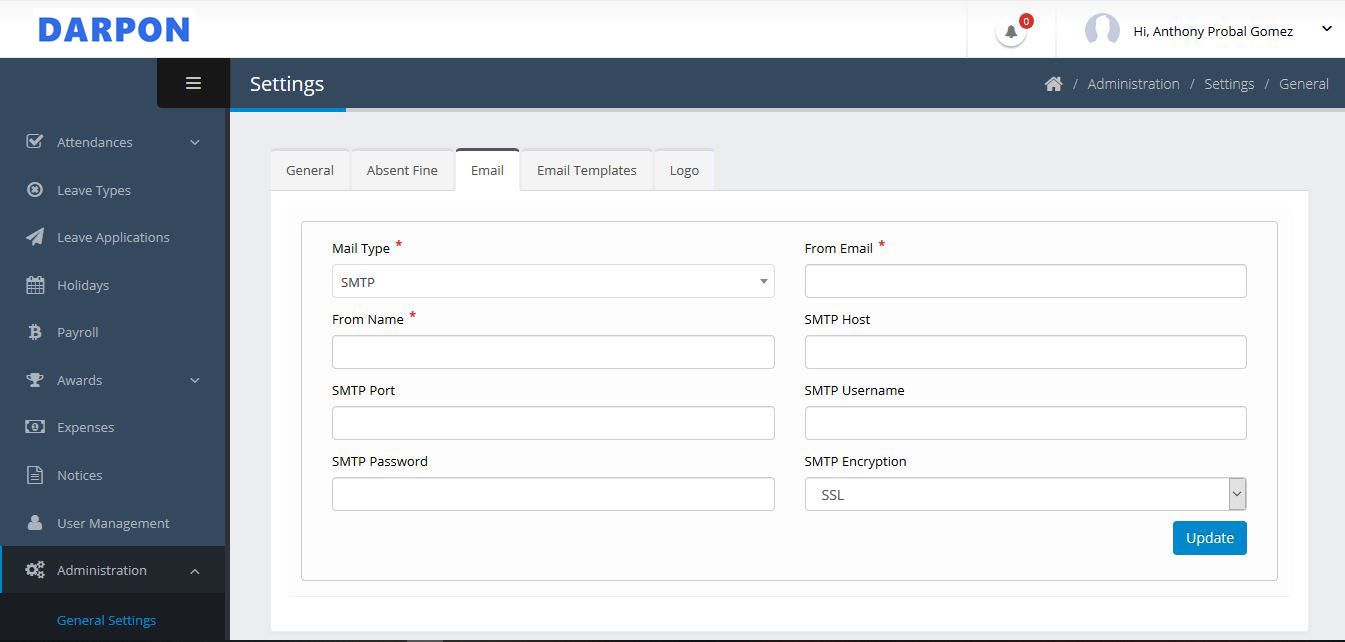
Task: Click the From Email input field
Action: coord(1025,281)
